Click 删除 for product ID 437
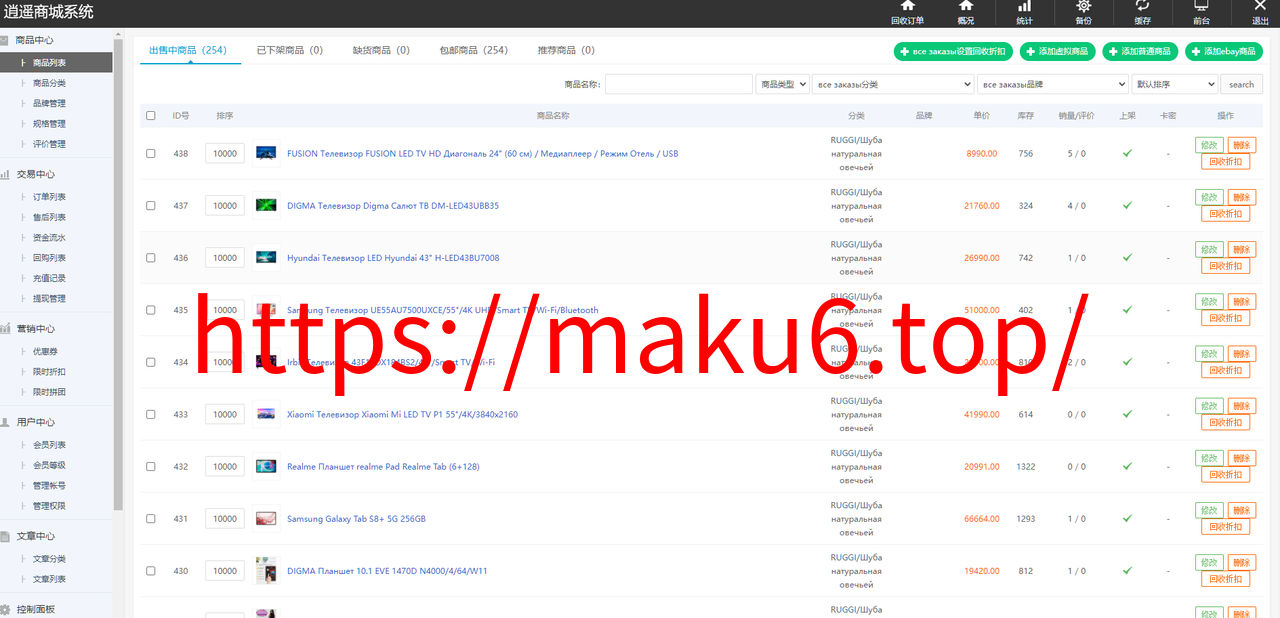This screenshot has width=1280, height=618. point(1241,197)
